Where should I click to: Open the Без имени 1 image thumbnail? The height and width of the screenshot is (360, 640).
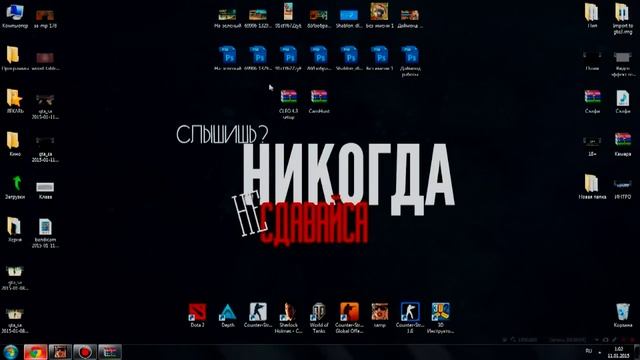point(380,16)
